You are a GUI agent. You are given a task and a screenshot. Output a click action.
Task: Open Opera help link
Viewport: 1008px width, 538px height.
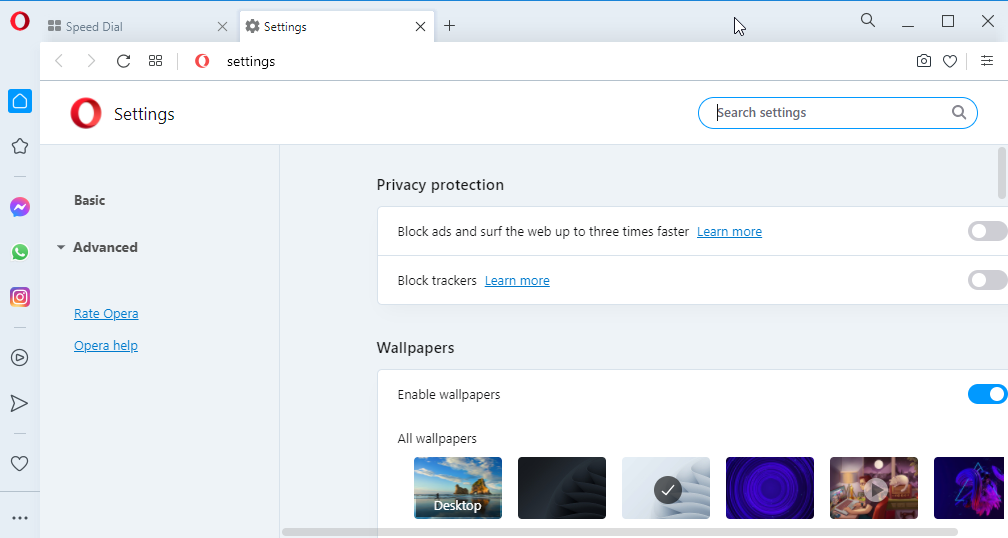tap(105, 346)
